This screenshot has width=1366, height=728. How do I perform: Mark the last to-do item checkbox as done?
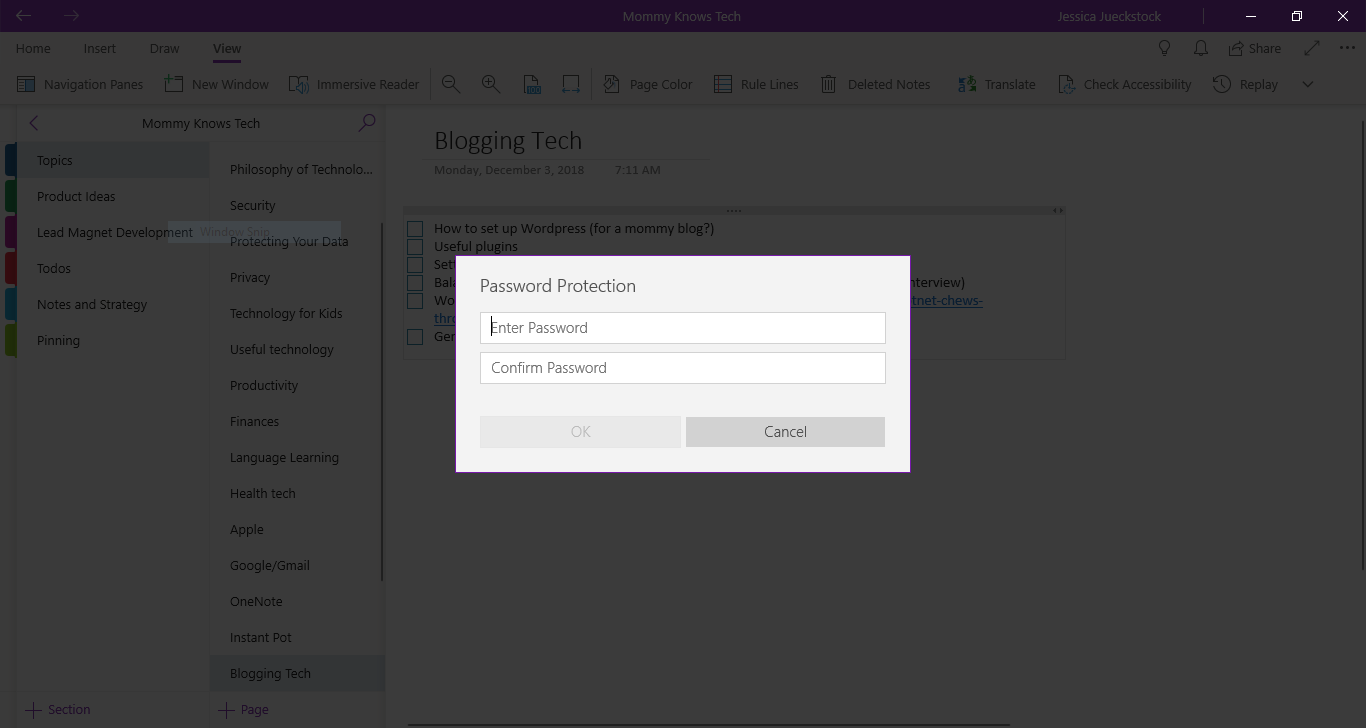(415, 337)
